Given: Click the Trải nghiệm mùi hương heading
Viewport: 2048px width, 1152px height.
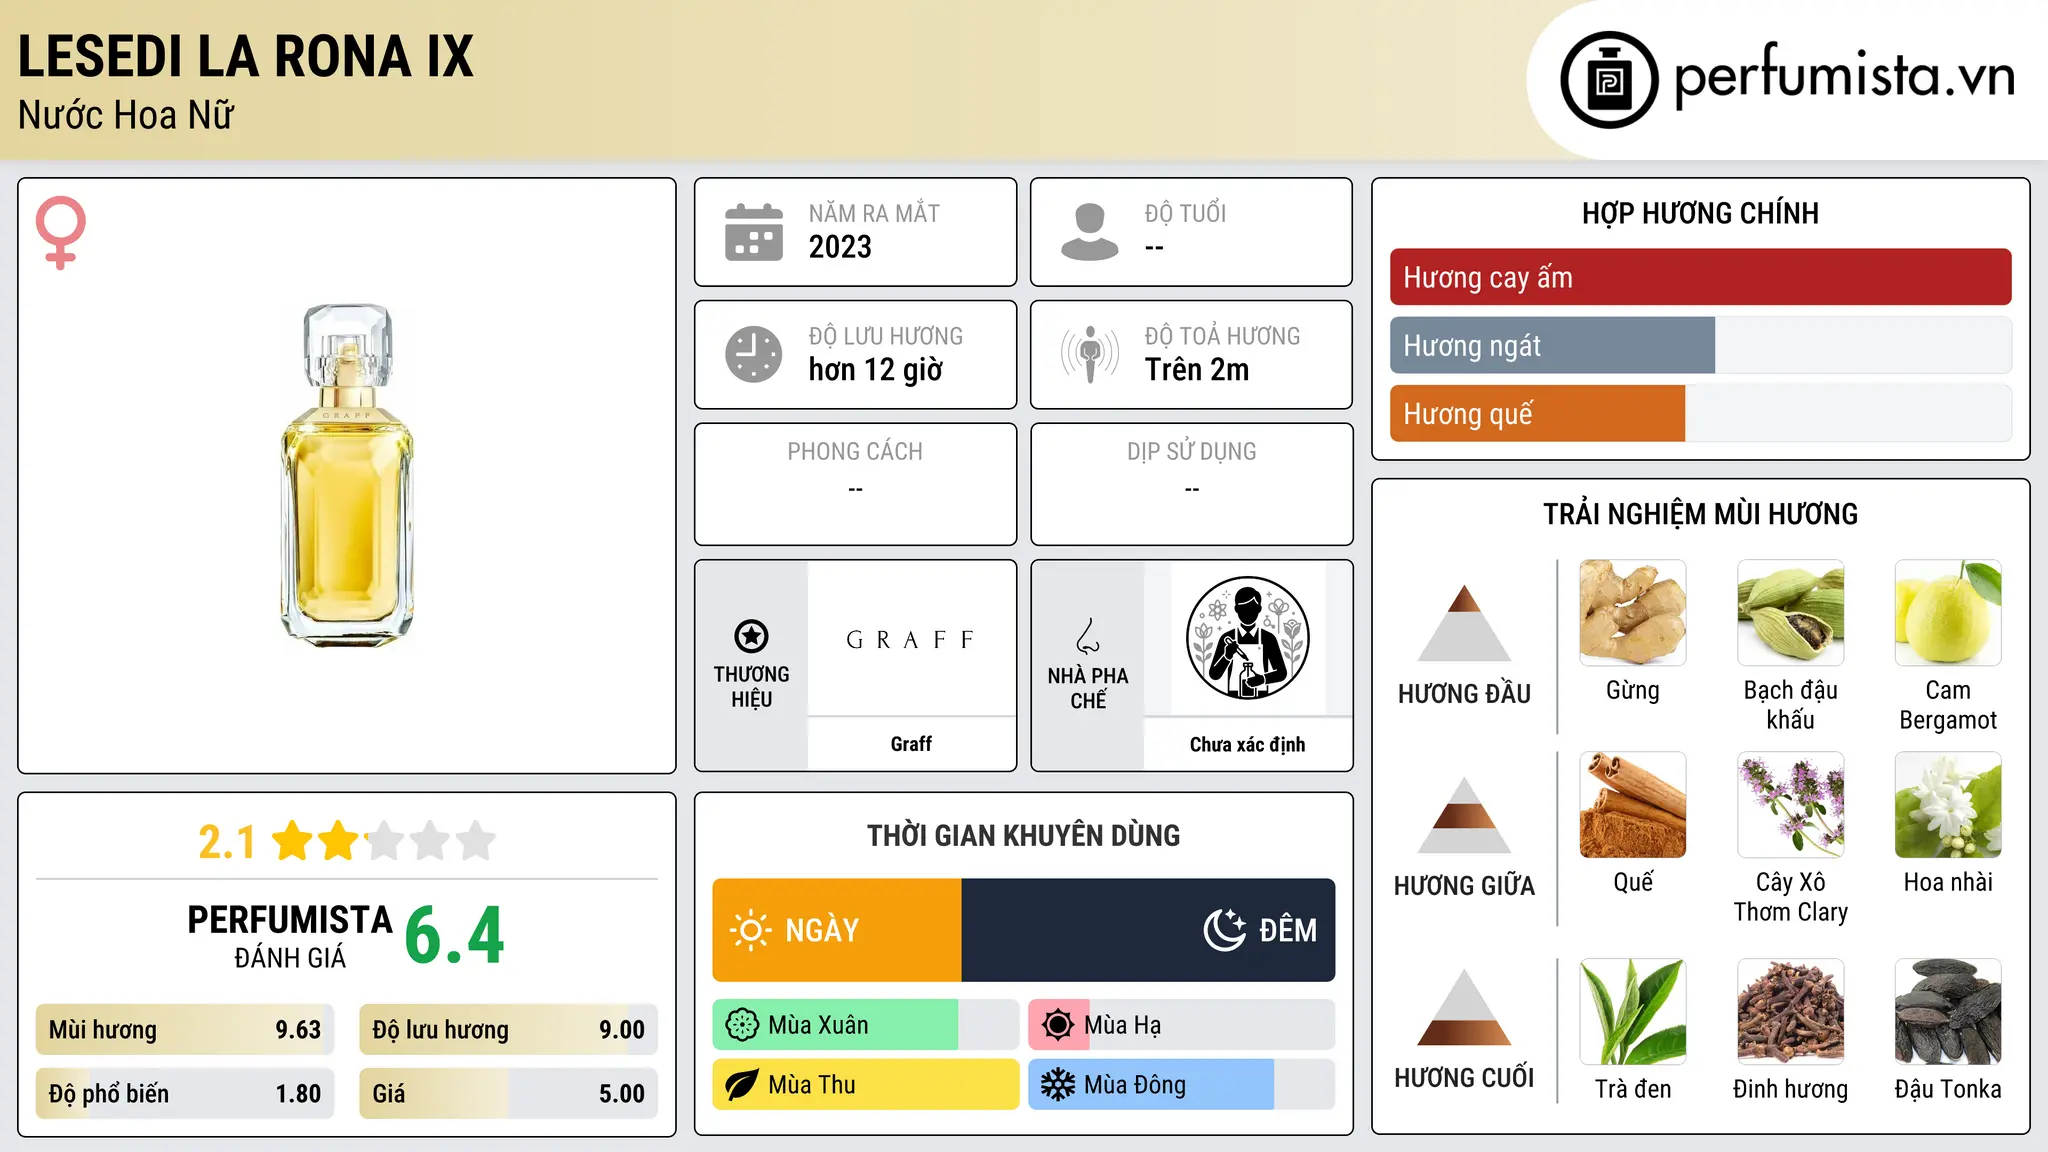Looking at the screenshot, I should pyautogui.click(x=1701, y=514).
